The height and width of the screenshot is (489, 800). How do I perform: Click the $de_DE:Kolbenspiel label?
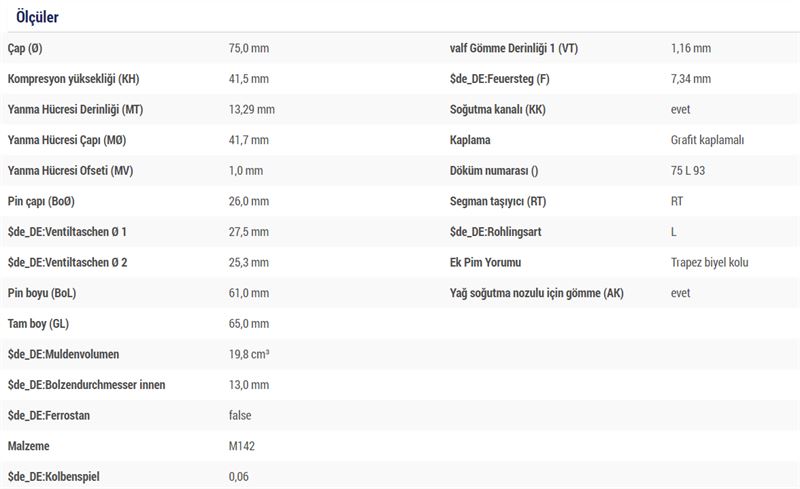pos(54,477)
